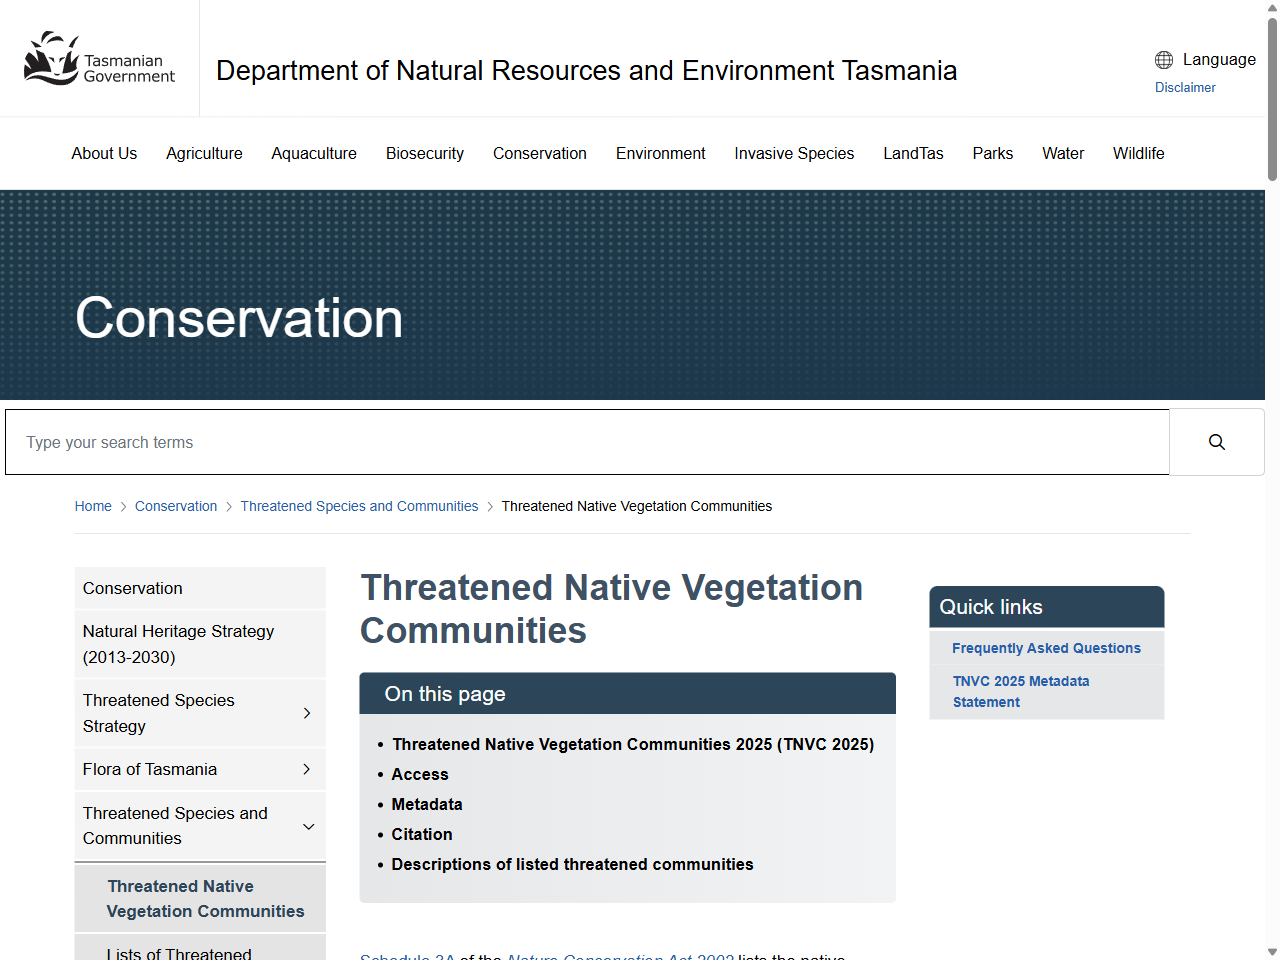Go to Conservation breadcrumb link
The image size is (1280, 960).
click(x=176, y=506)
